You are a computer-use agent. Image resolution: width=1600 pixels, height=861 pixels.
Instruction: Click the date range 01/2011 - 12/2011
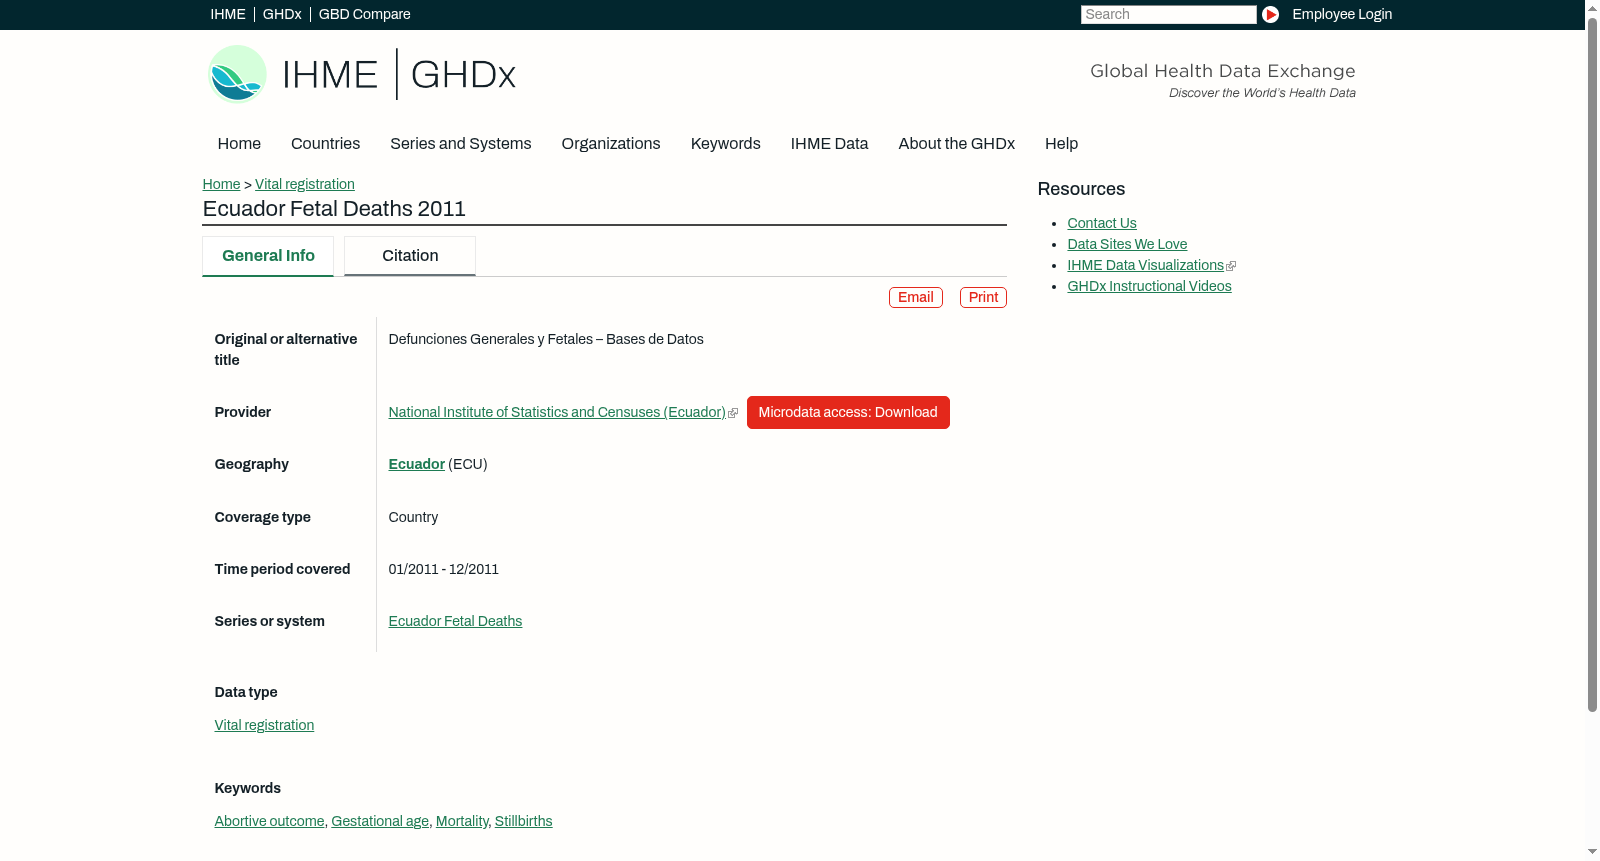(x=443, y=569)
